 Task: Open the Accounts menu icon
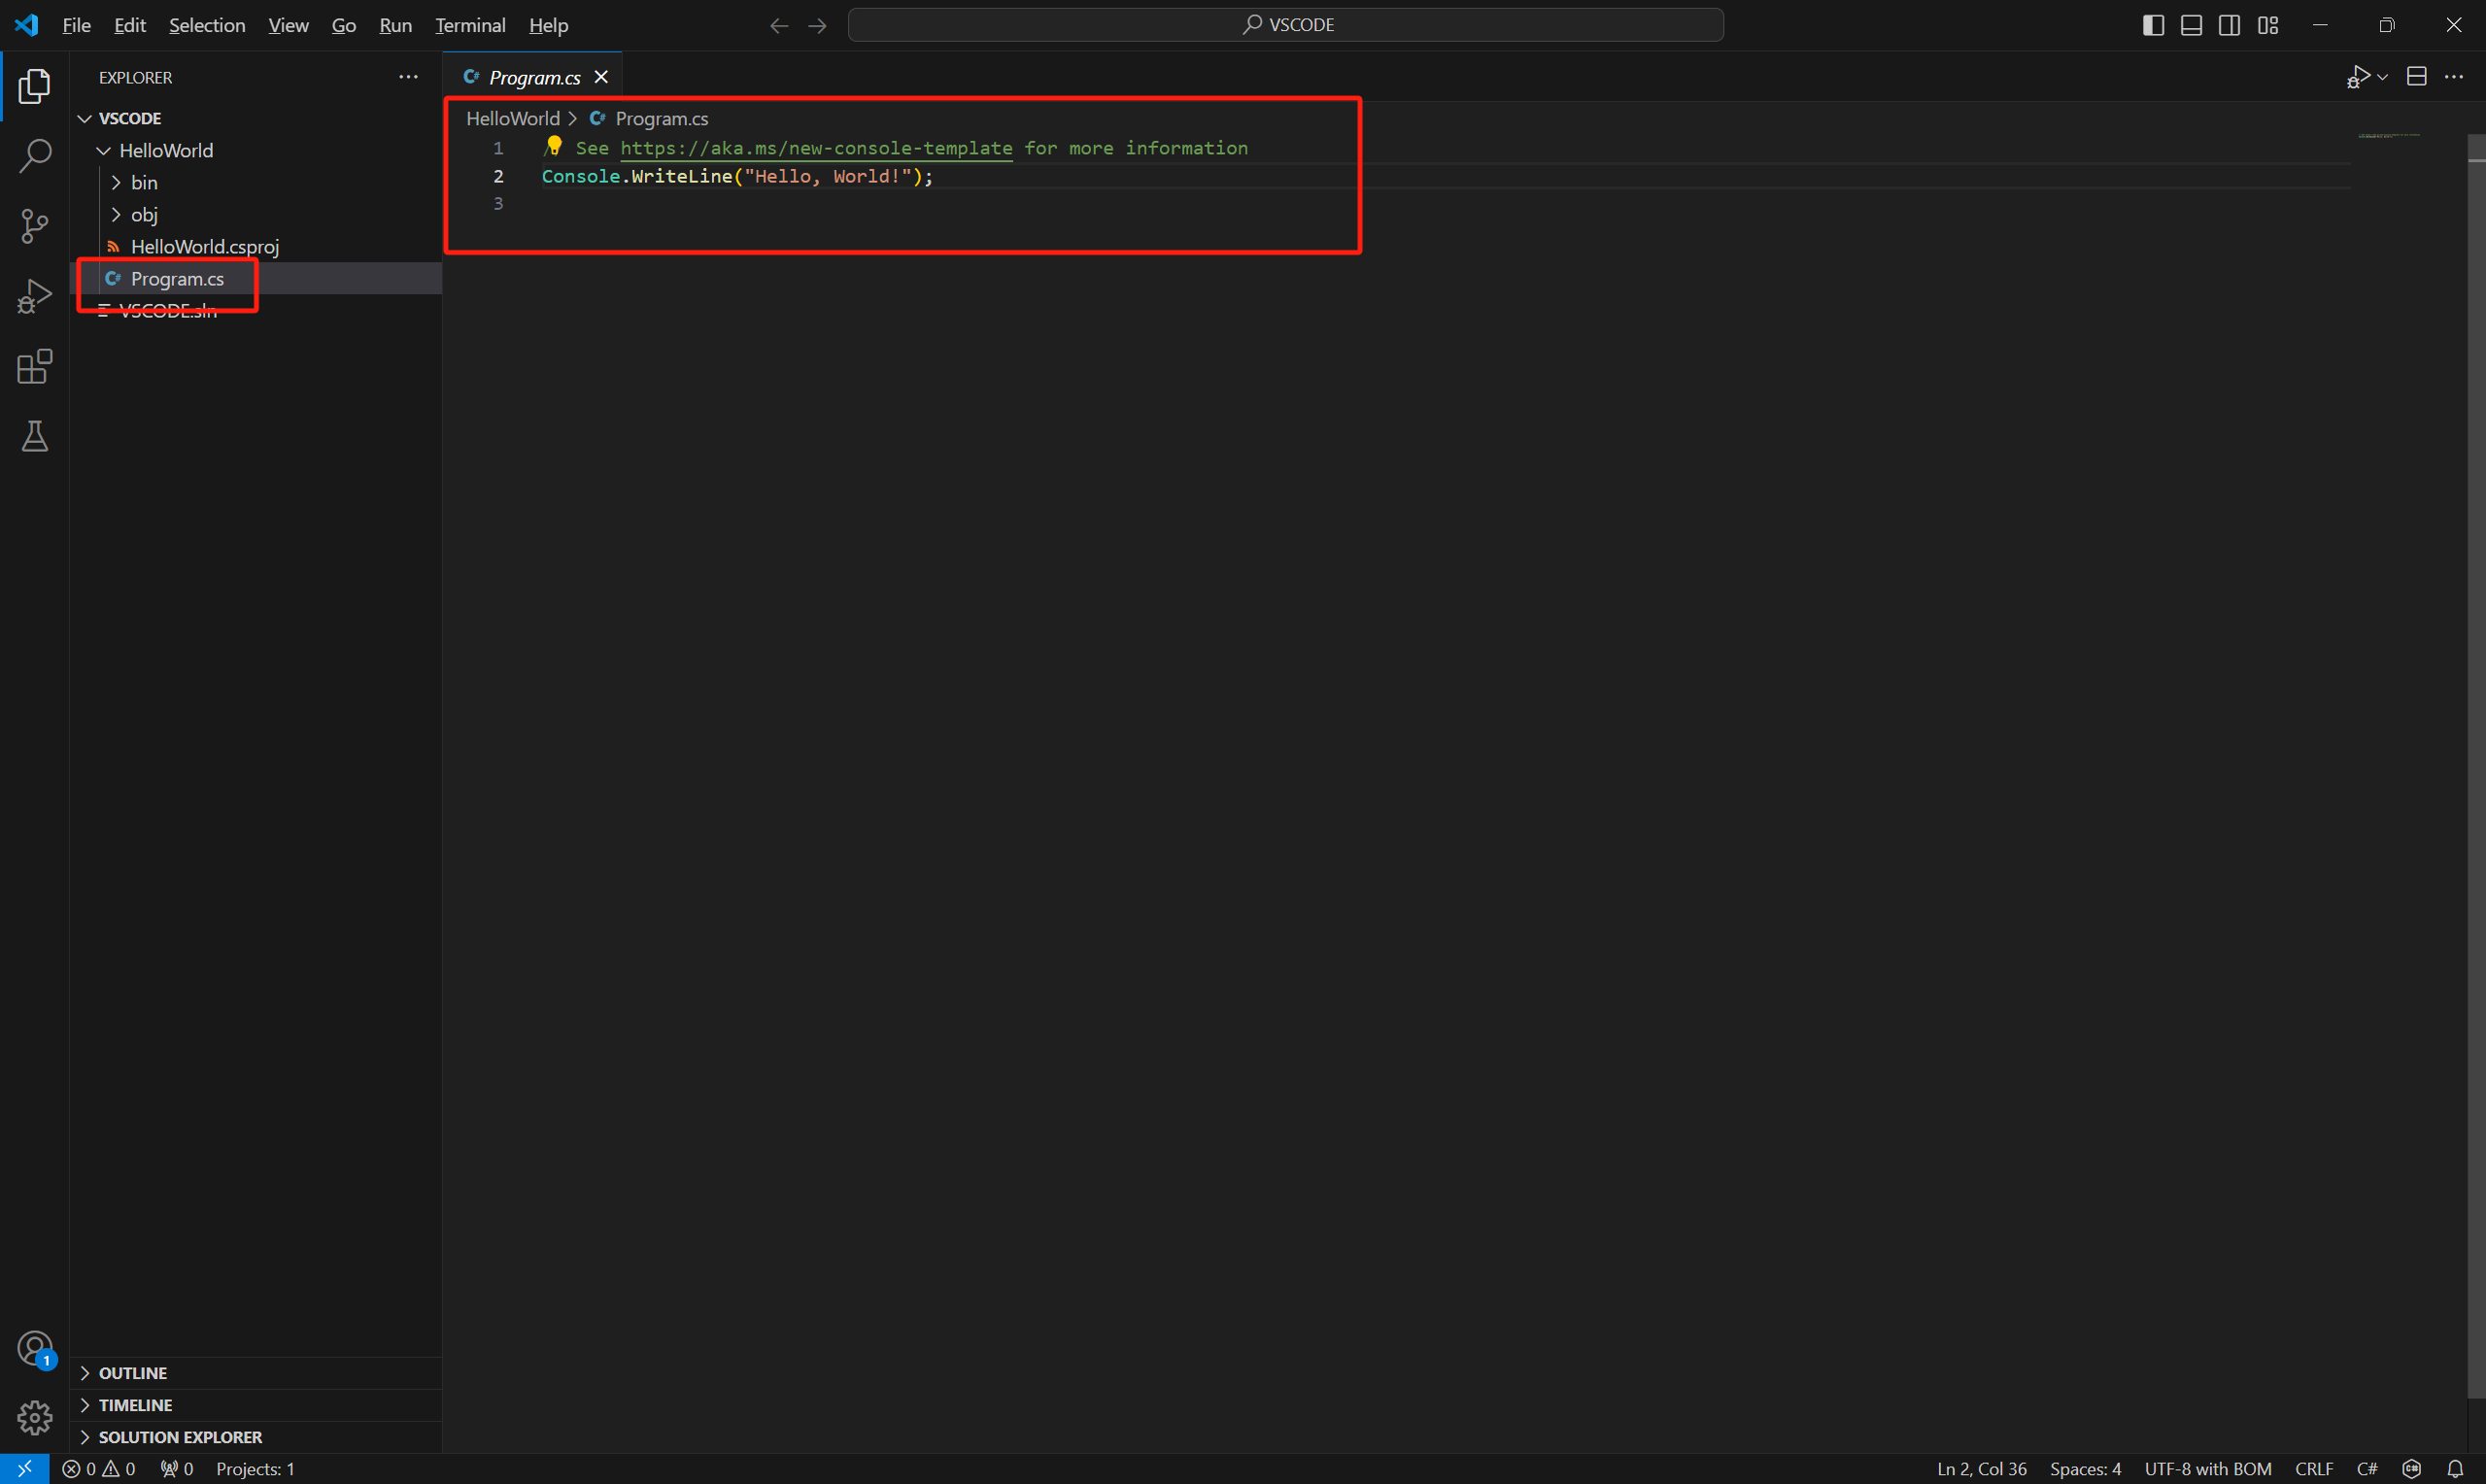[34, 1349]
